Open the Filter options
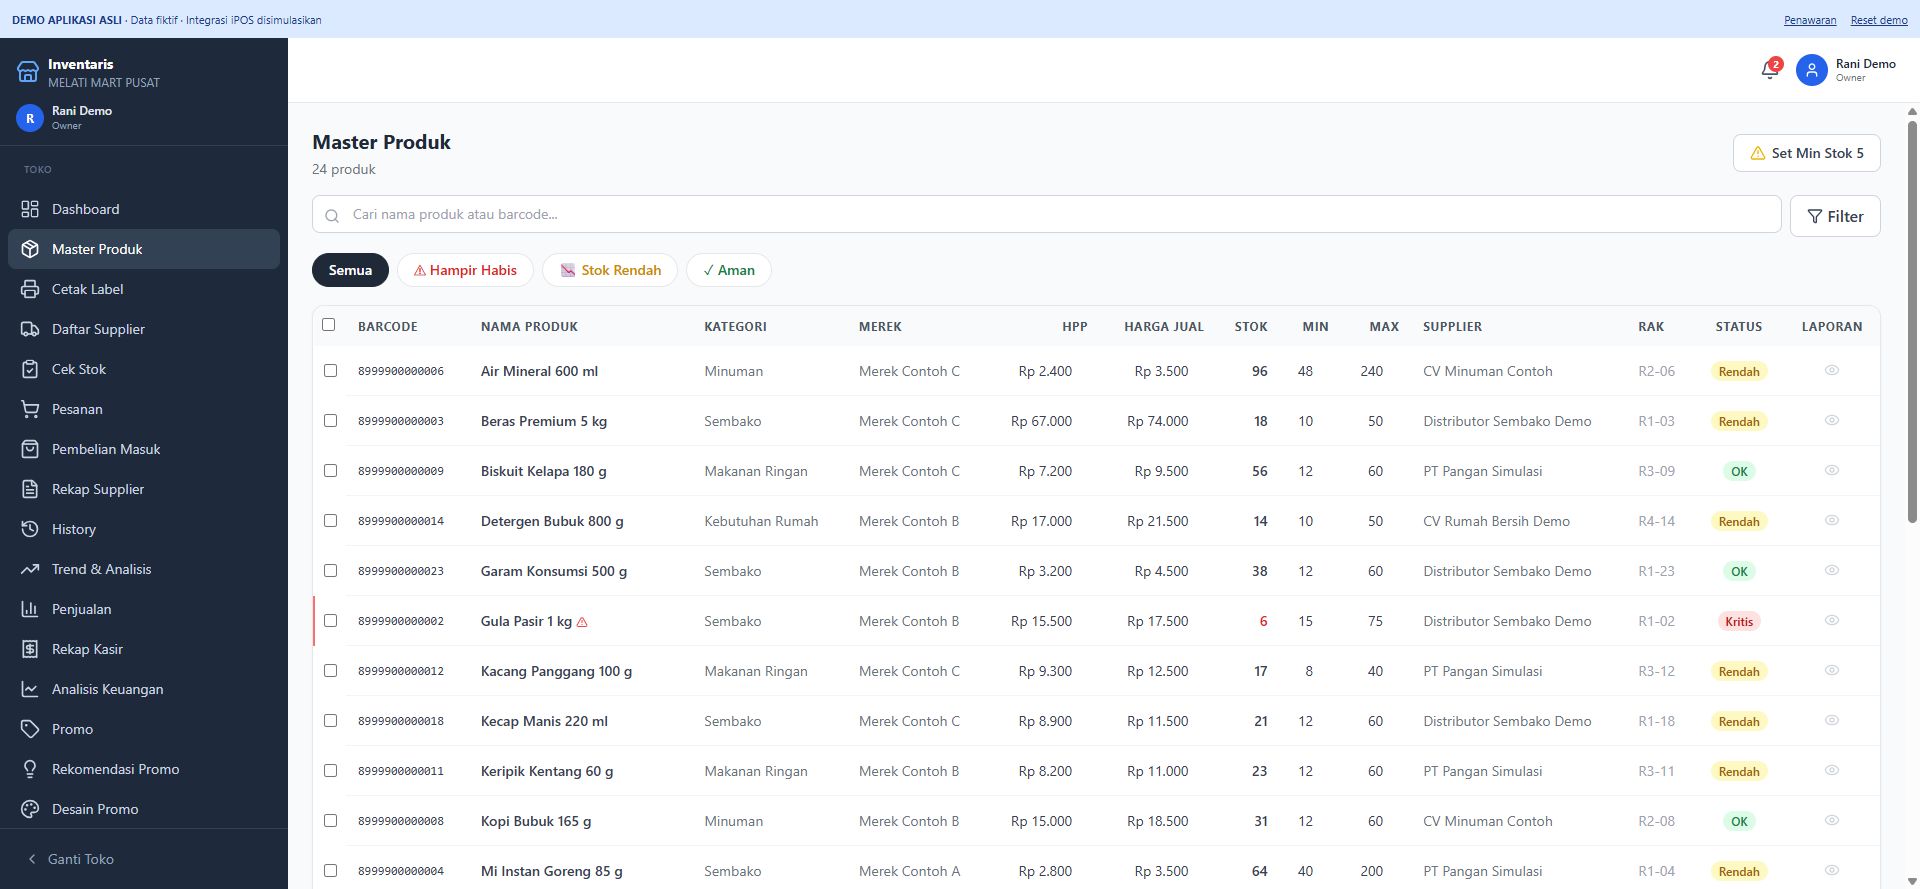 [x=1835, y=216]
